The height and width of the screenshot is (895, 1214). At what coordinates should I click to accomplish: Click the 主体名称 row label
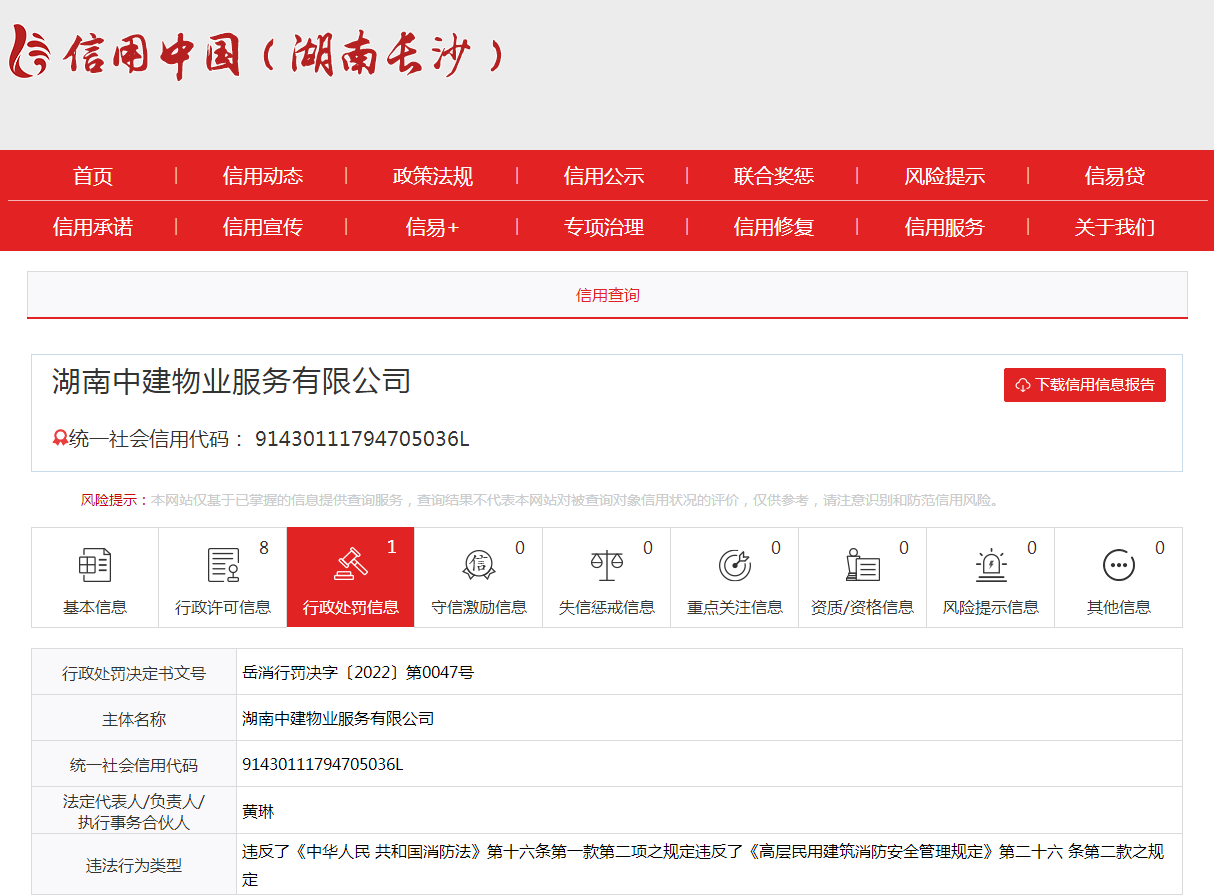[134, 719]
